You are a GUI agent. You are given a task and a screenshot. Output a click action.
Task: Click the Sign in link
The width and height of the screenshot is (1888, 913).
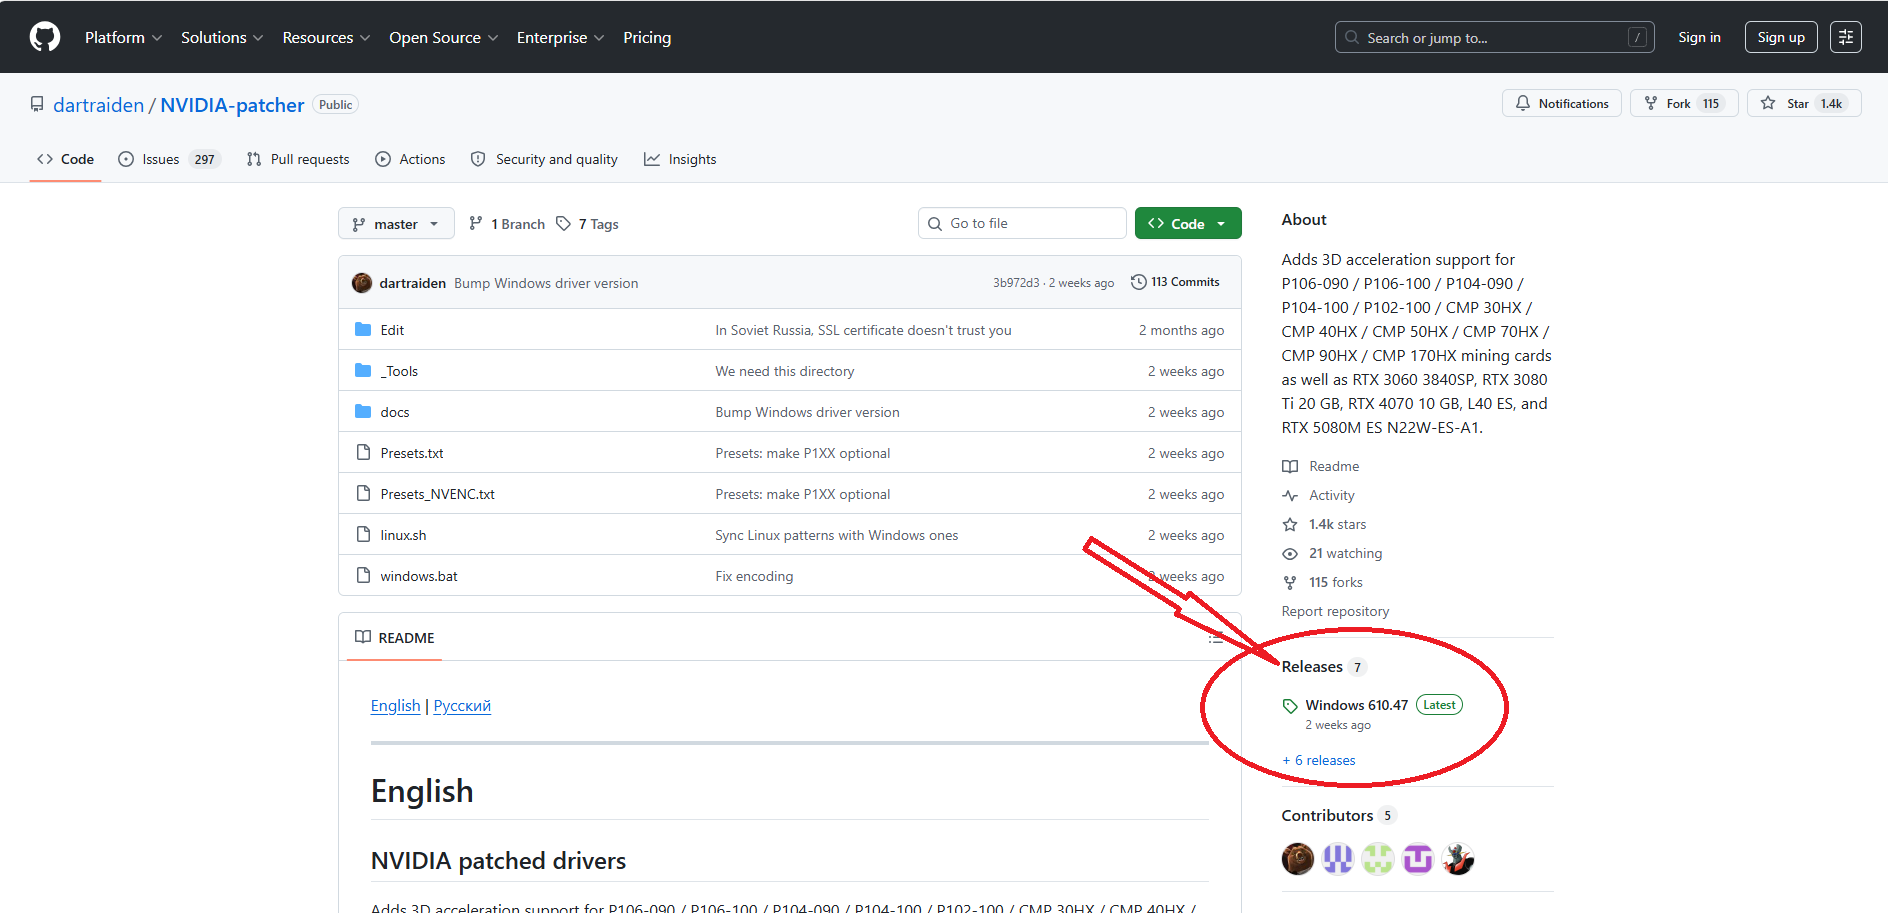point(1699,37)
